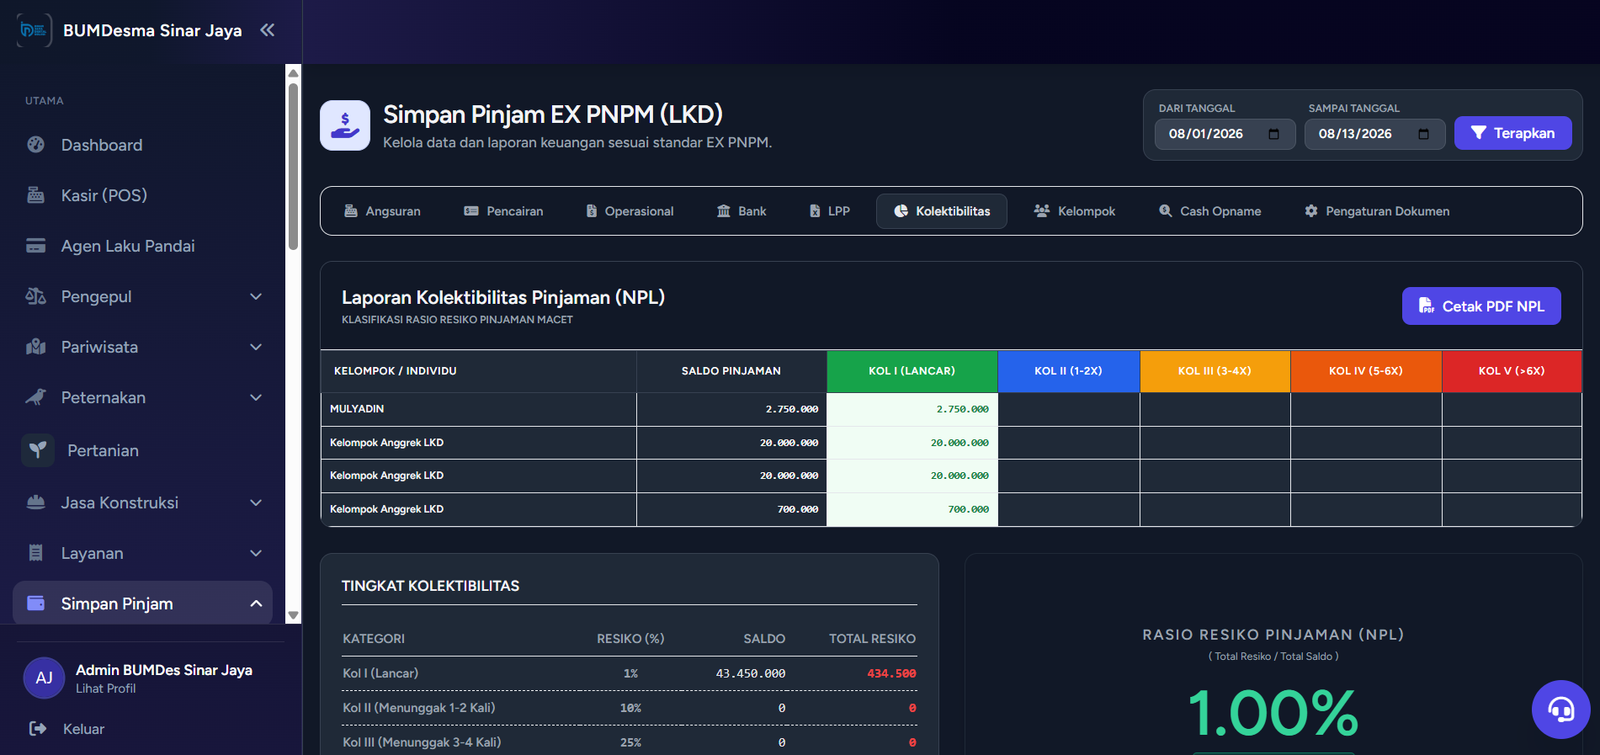Apply the date filter with Terapkan

(1512, 133)
